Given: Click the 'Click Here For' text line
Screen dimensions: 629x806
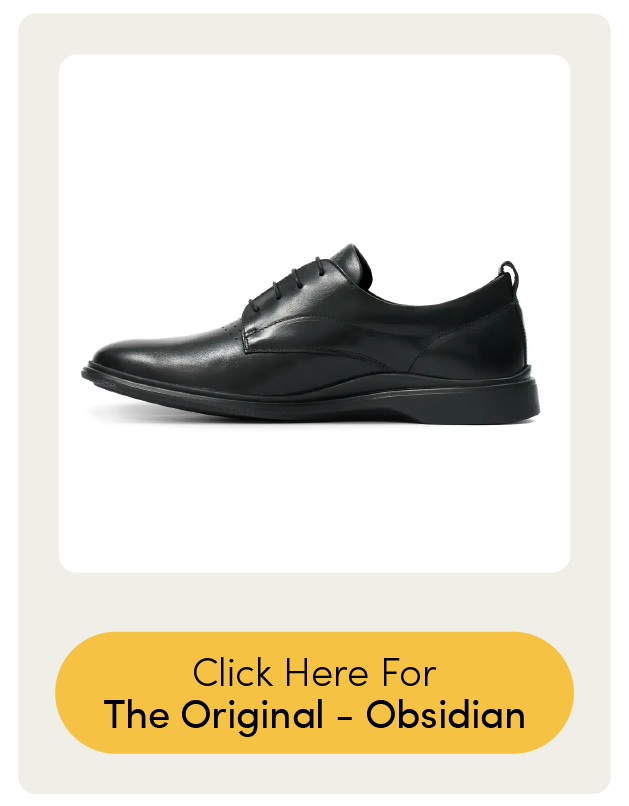Looking at the screenshot, I should 314,672.
